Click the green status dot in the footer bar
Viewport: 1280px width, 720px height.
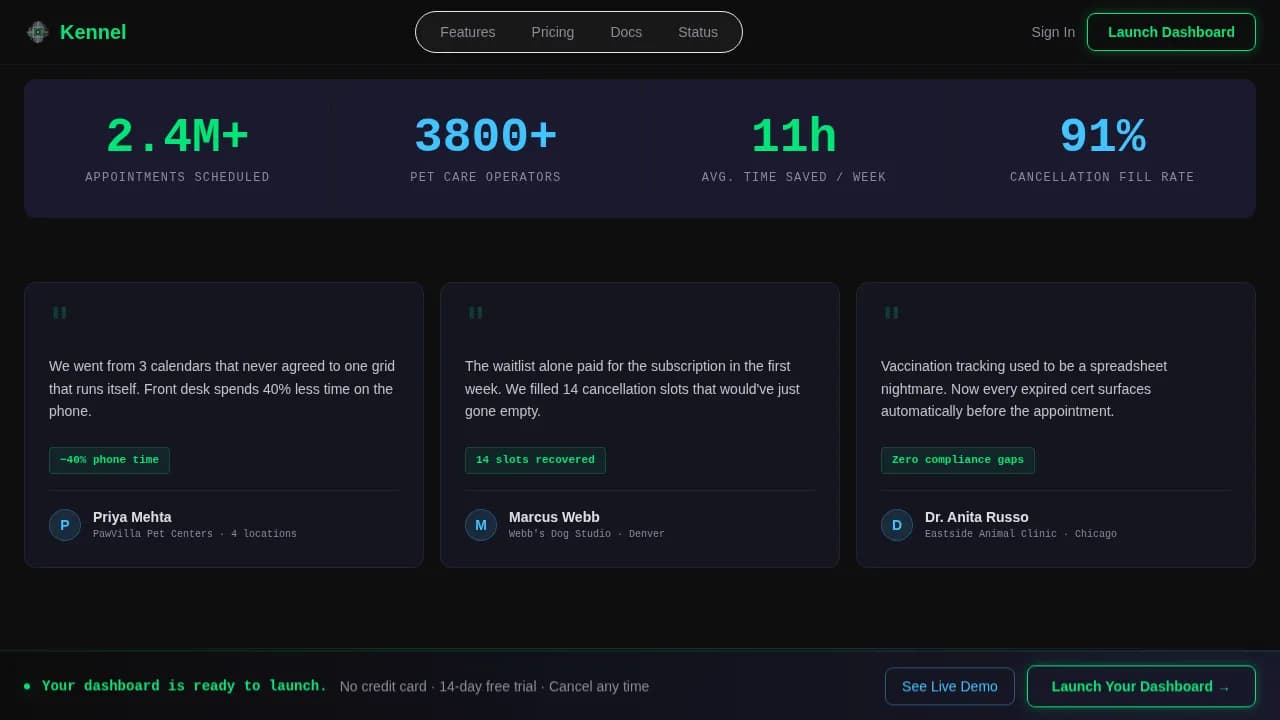click(27, 686)
